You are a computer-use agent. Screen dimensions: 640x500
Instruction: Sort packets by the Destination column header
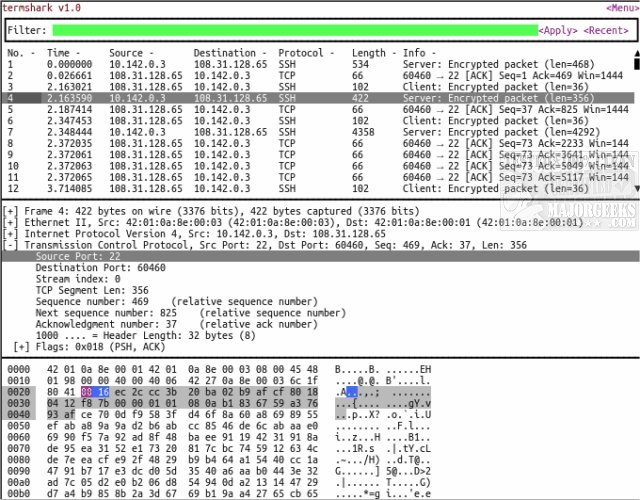(x=230, y=53)
